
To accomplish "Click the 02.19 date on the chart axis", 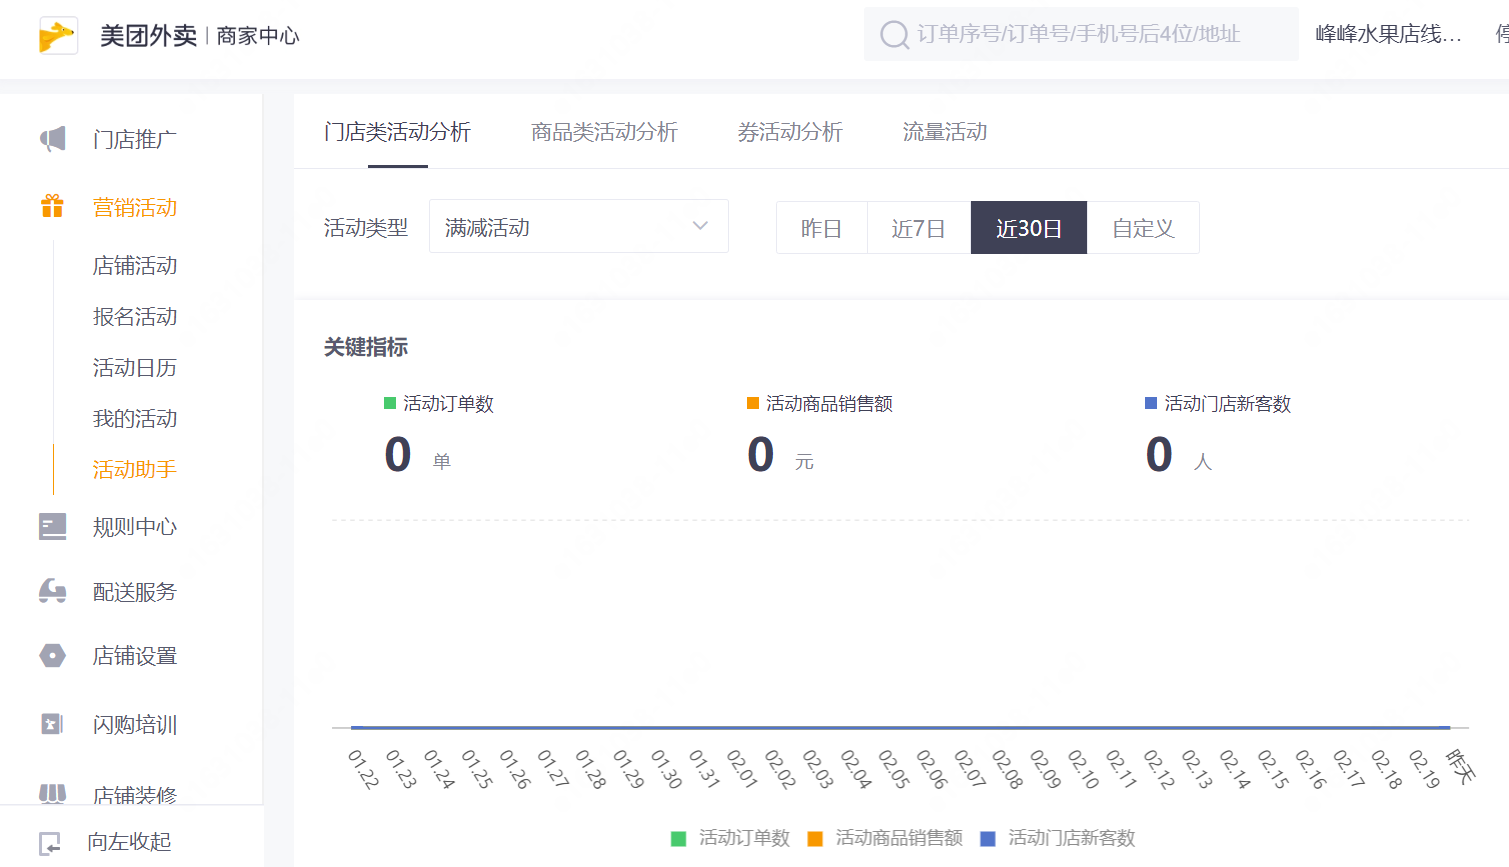I will click(1424, 769).
